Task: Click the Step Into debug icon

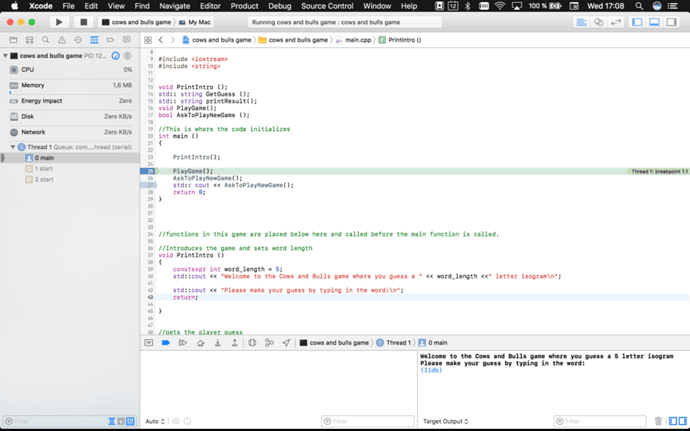Action: 217,343
